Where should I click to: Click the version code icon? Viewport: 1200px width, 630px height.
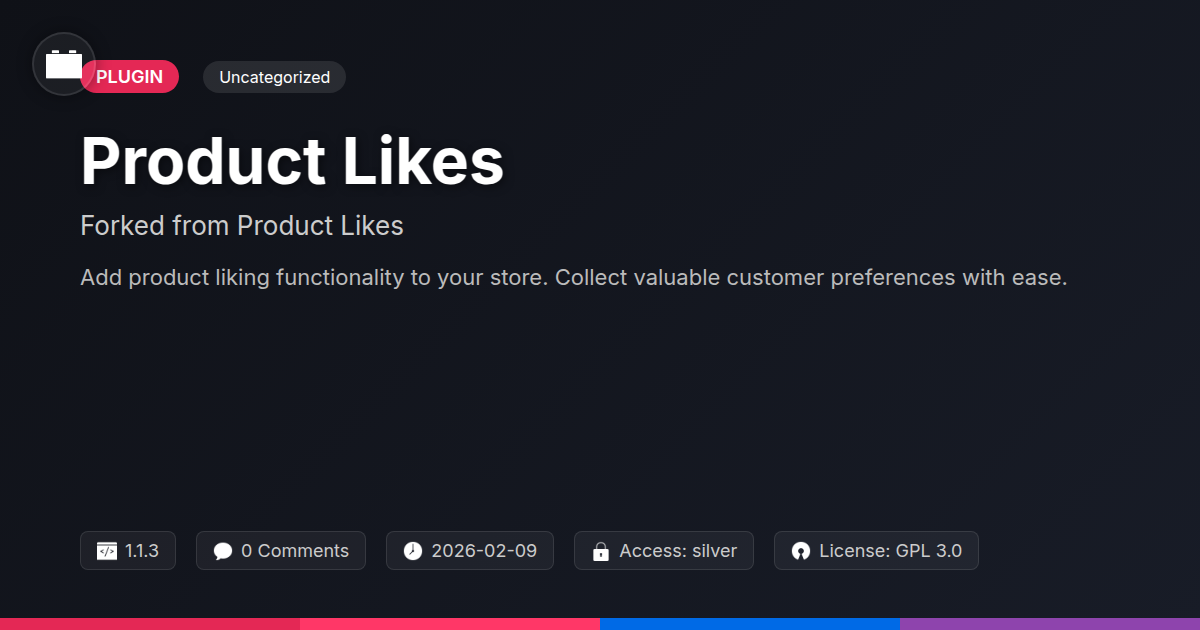coord(107,551)
